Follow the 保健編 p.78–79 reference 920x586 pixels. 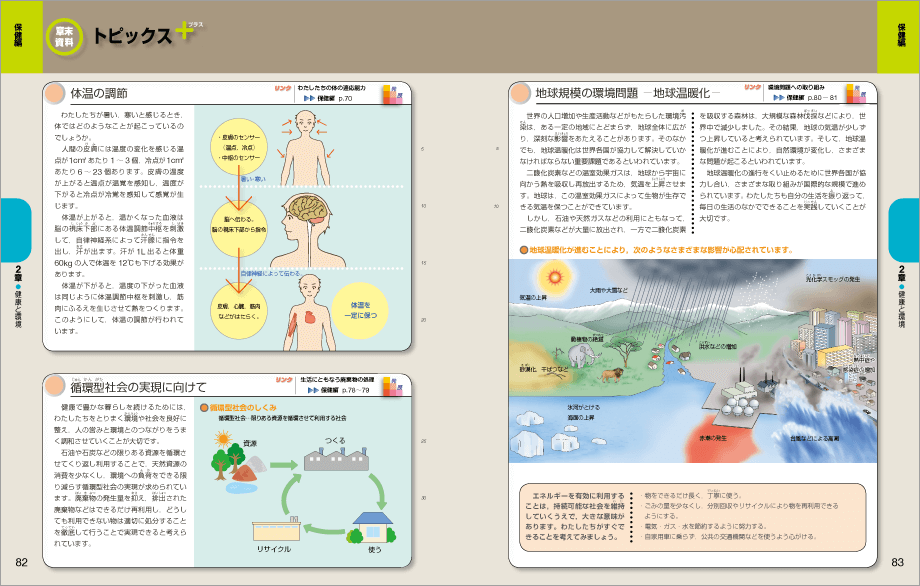coord(339,390)
